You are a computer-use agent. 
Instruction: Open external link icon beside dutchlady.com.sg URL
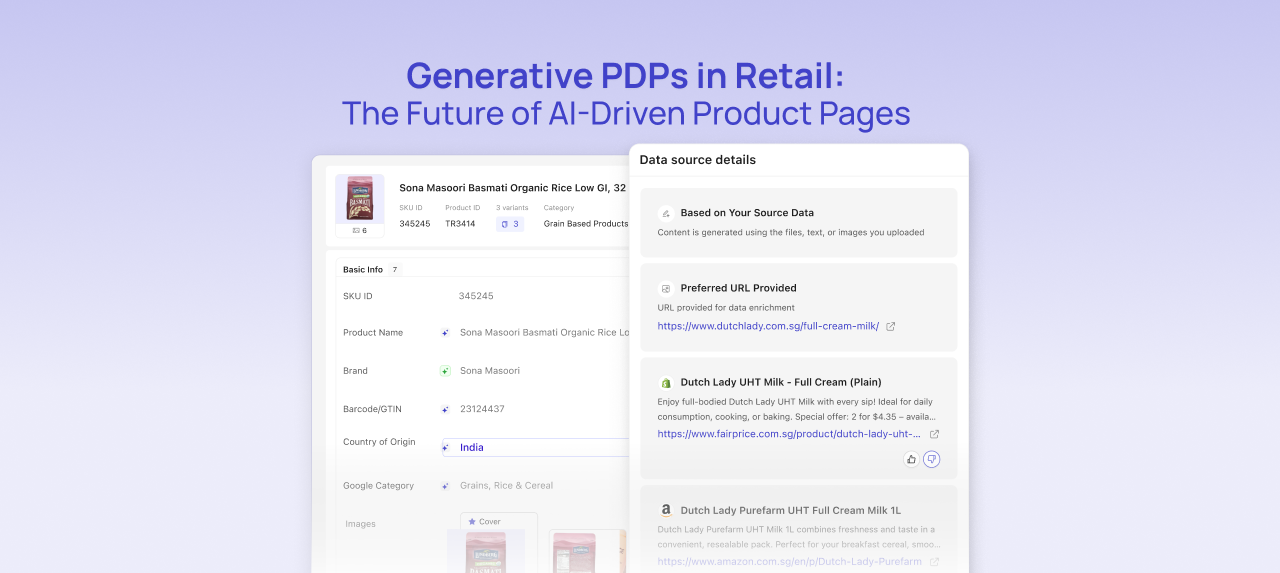tap(891, 326)
